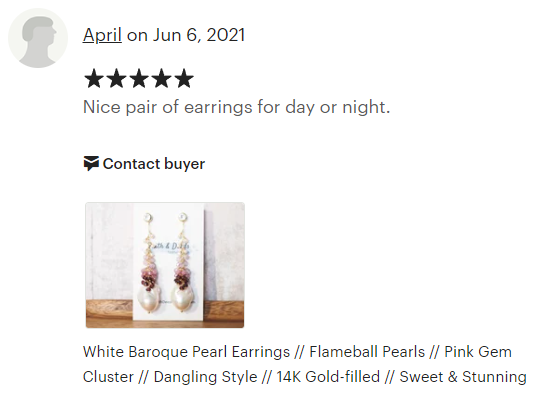This screenshot has height=402, width=560.
Task: Click the Contact buyer label
Action: point(154,164)
